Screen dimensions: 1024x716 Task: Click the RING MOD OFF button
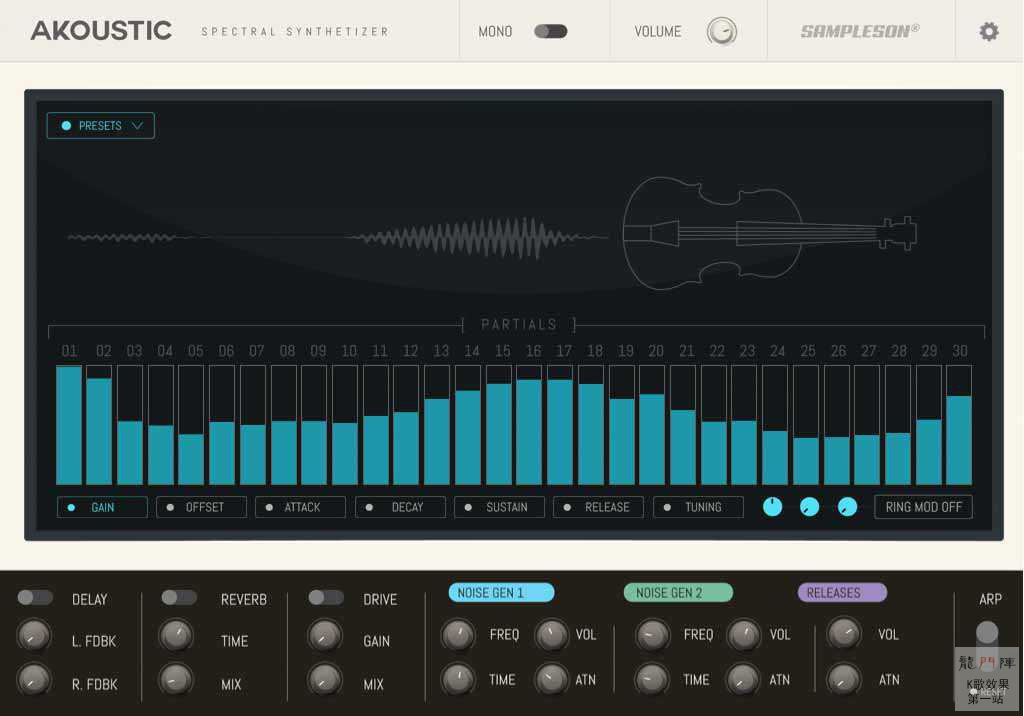923,507
